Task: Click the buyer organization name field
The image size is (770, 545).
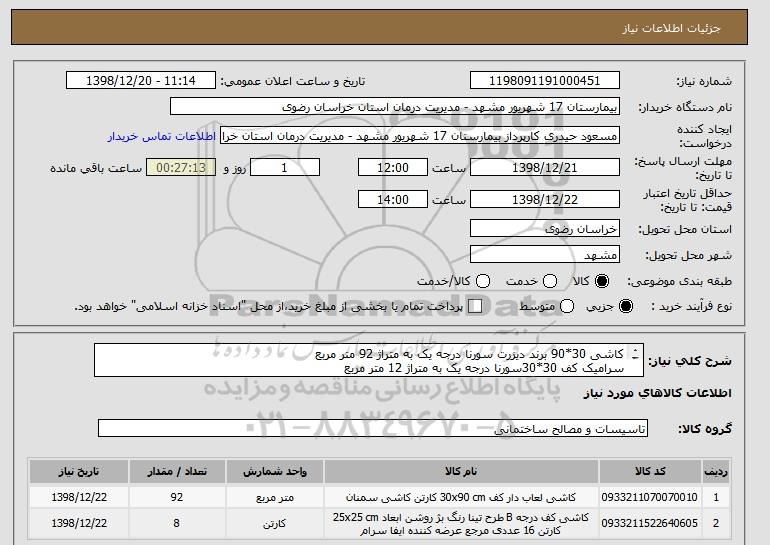Action: click(395, 107)
